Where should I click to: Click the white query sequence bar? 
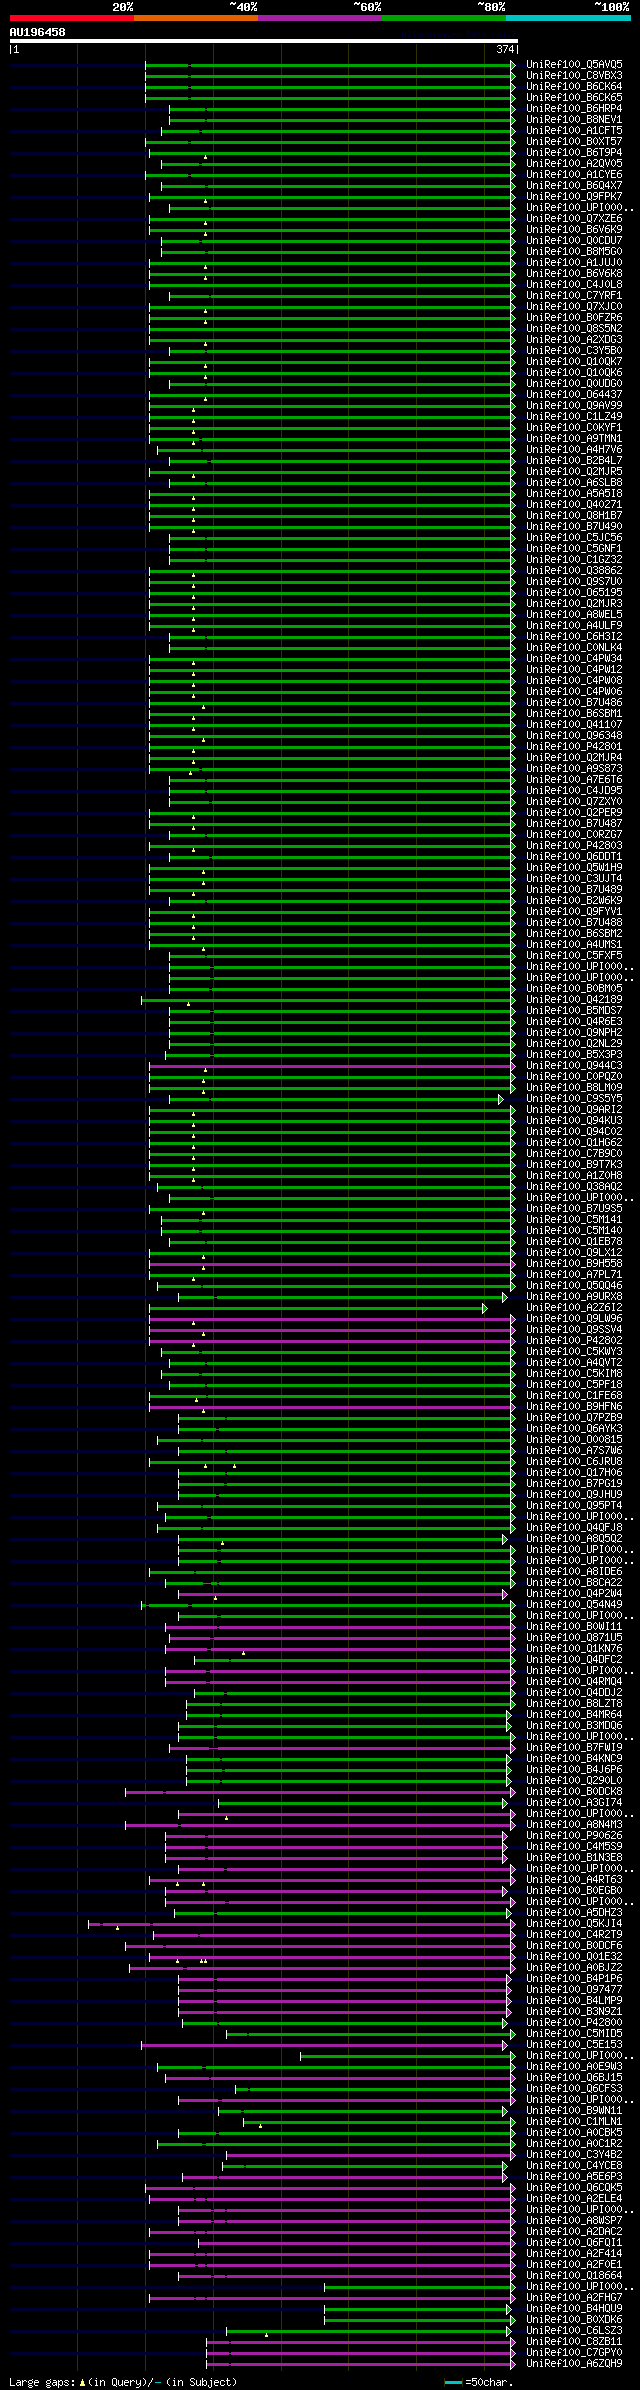(263, 41)
